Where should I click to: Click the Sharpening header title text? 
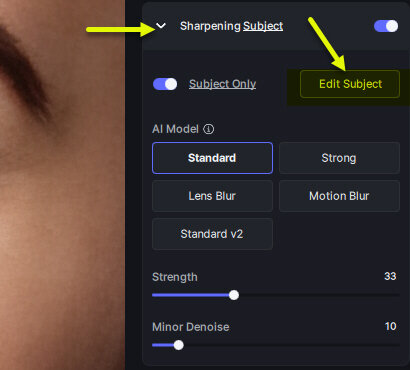pyautogui.click(x=211, y=26)
